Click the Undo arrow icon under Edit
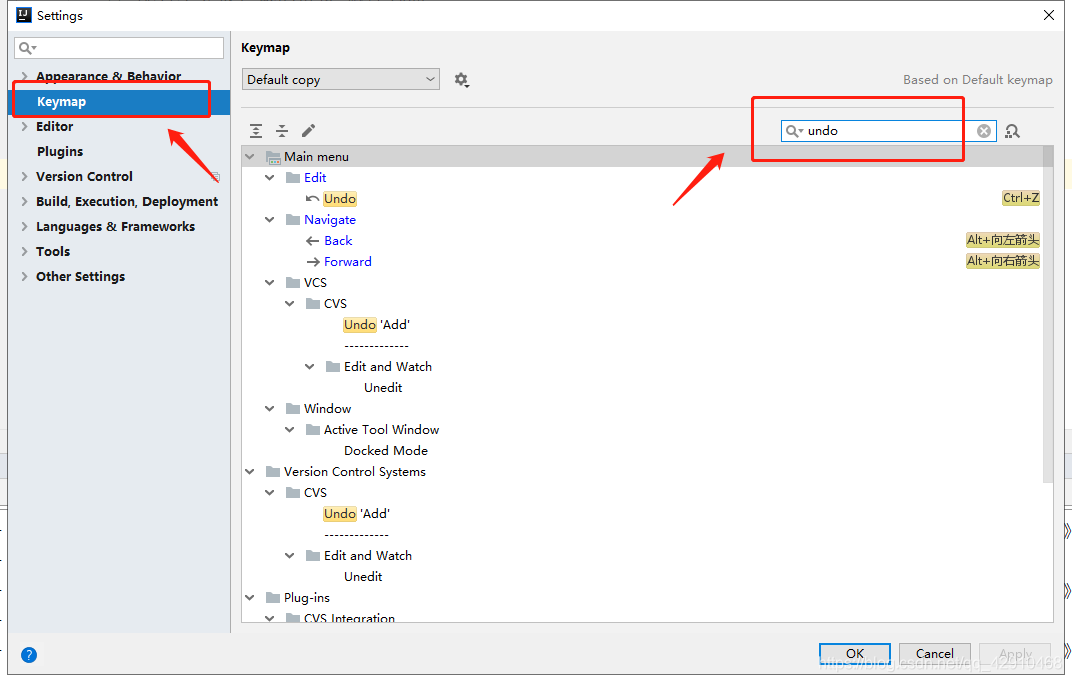1072x682 pixels. coord(312,199)
